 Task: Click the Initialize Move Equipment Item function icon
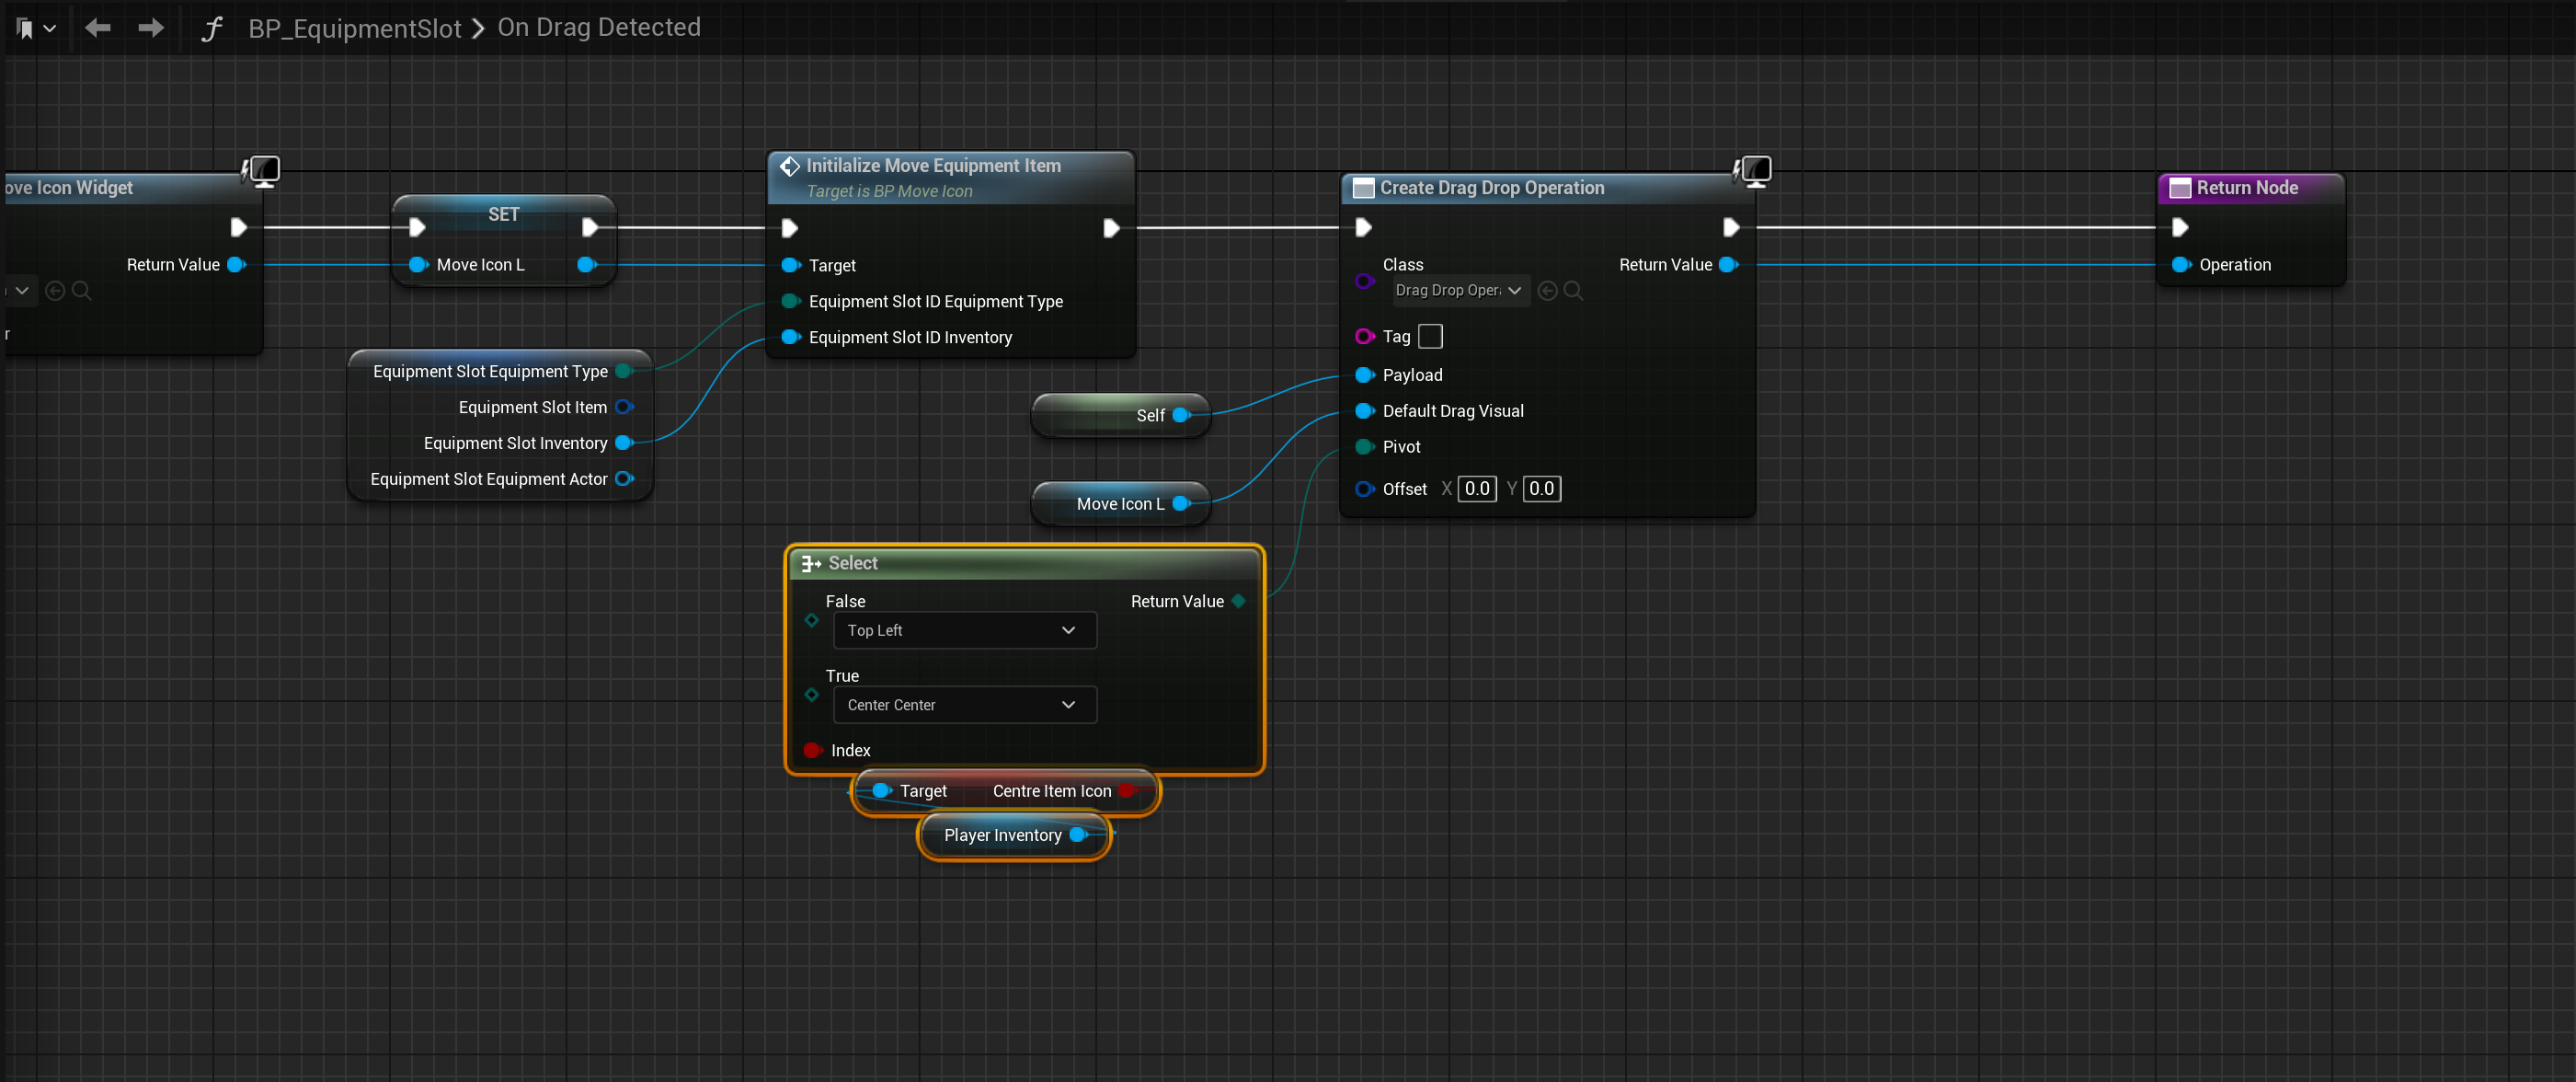[789, 166]
